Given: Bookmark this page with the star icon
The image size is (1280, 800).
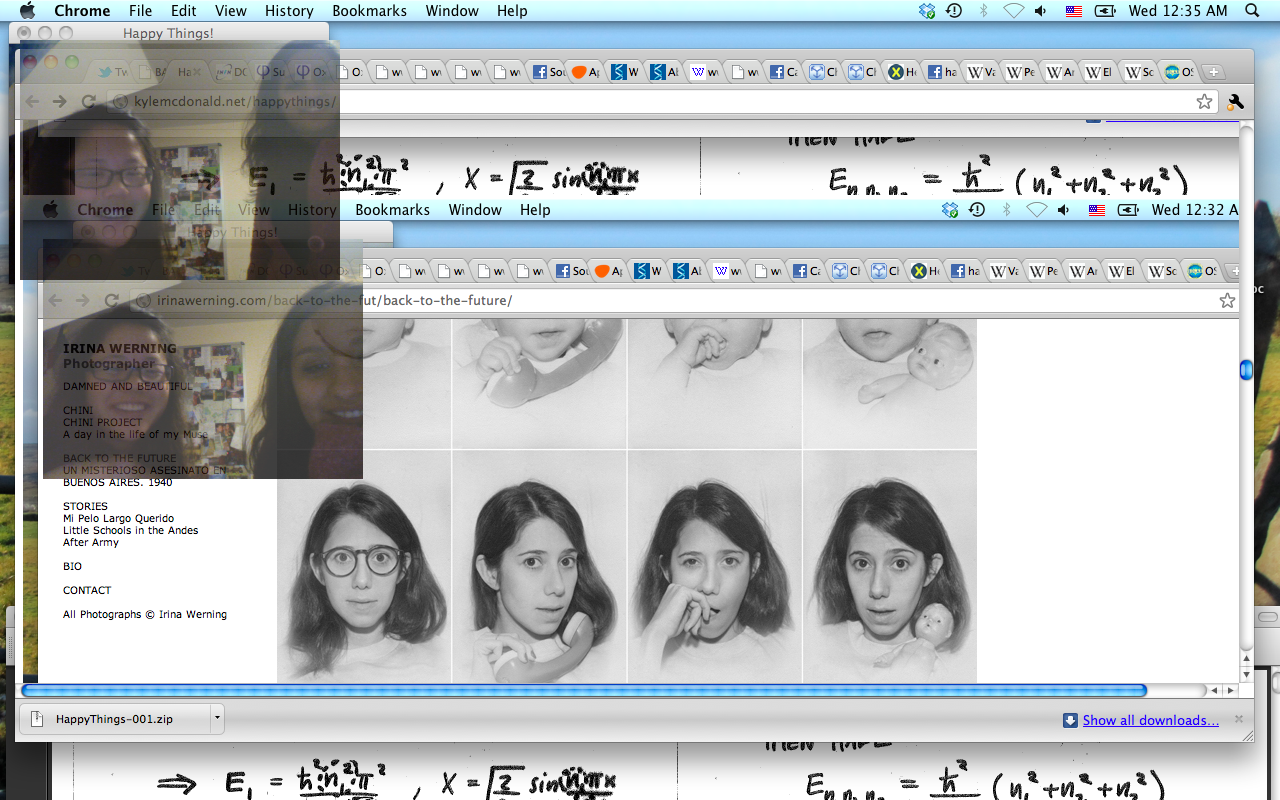Looking at the screenshot, I should coord(1204,102).
